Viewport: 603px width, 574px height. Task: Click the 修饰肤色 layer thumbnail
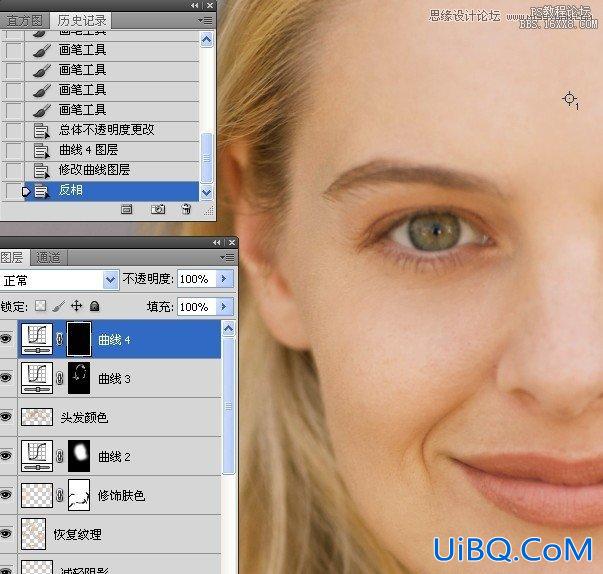tap(37, 495)
